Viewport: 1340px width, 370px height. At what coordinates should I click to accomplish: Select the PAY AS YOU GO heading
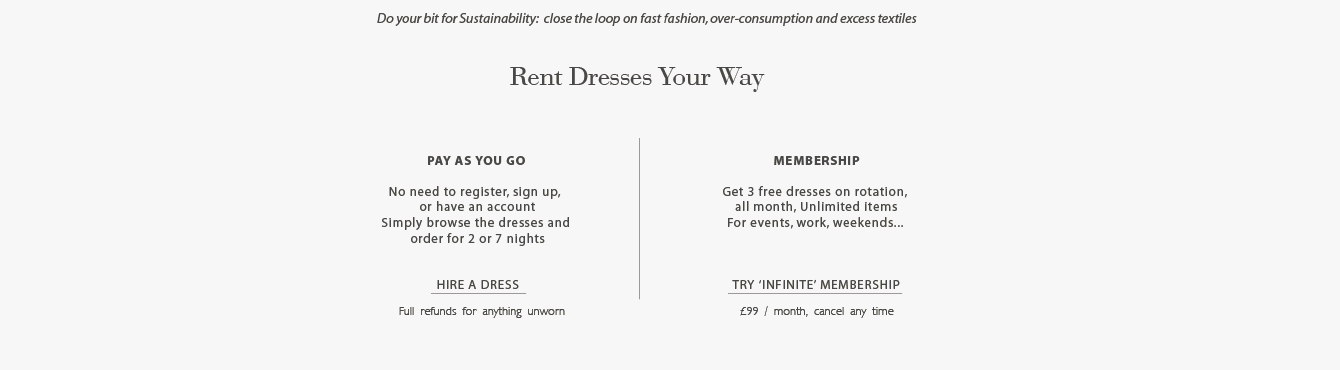[476, 161]
